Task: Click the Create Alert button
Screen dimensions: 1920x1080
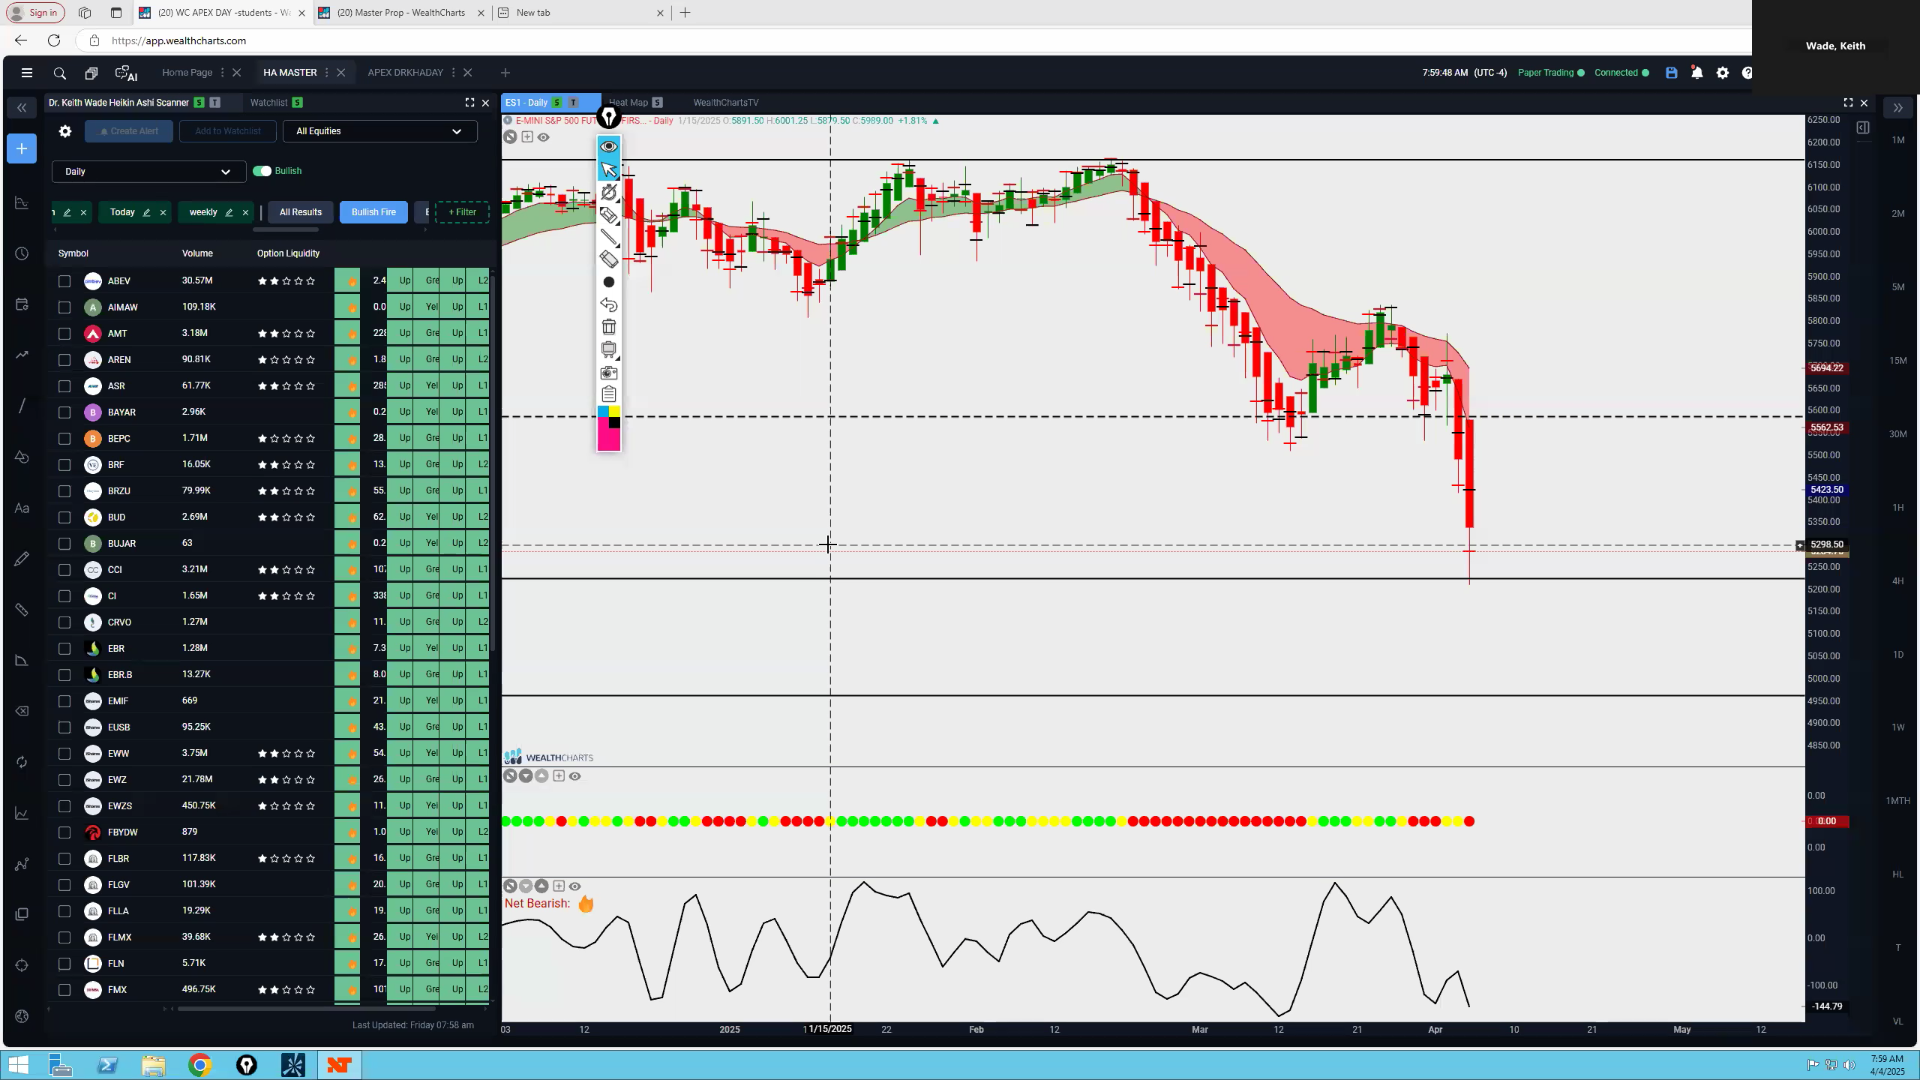Action: pyautogui.click(x=129, y=131)
